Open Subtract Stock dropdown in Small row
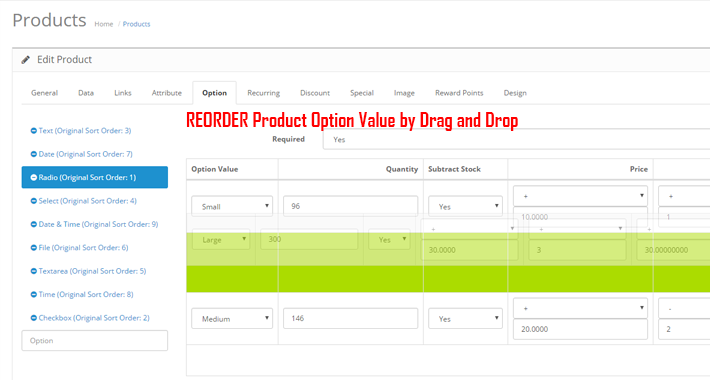Viewport: 710px width, 380px height. click(465, 207)
